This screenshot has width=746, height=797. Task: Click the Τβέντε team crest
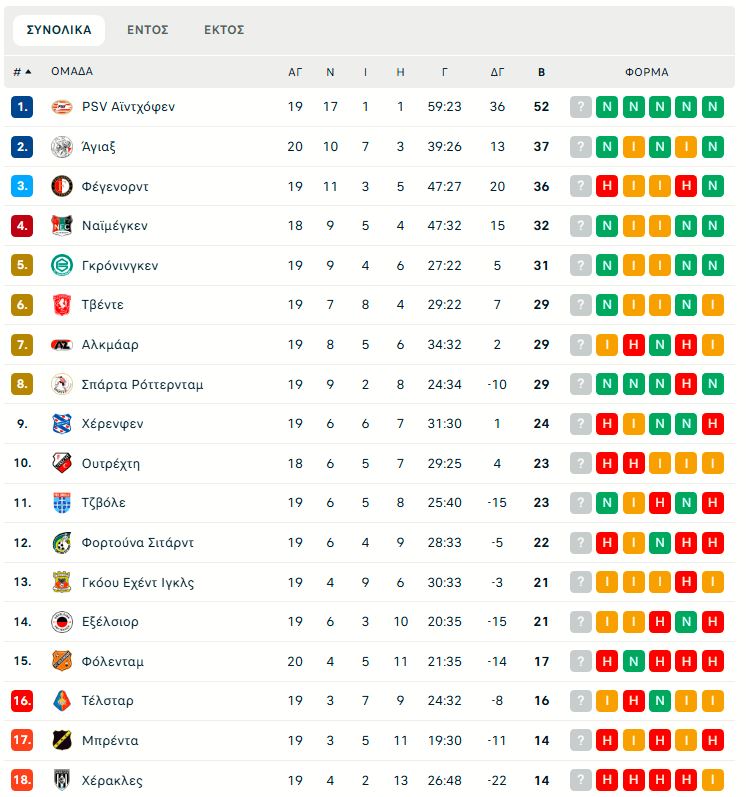tap(62, 305)
